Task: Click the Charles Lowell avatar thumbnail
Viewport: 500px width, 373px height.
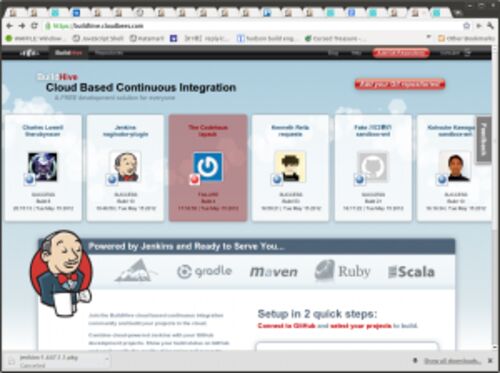Action: click(43, 167)
